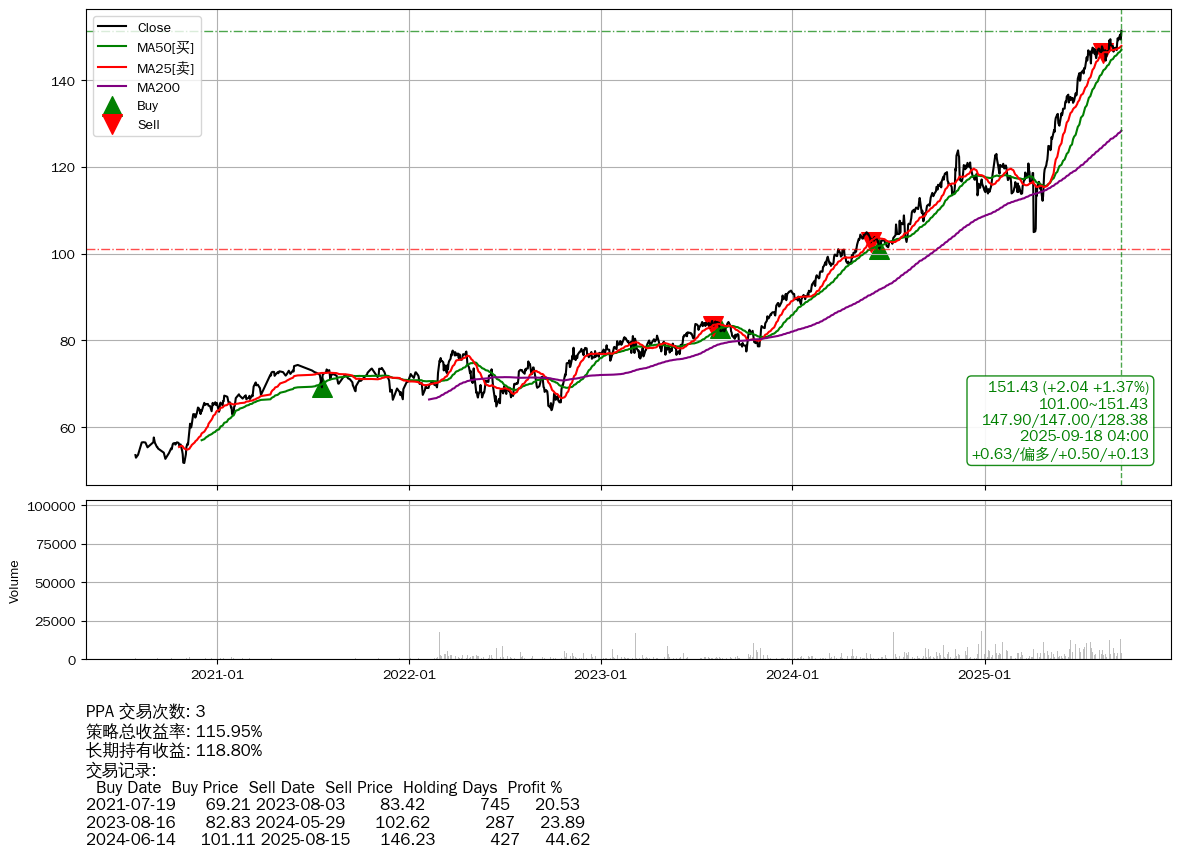Click the 2025-01 x-axis tick label
This screenshot has width=1180, height=857.
(985, 674)
